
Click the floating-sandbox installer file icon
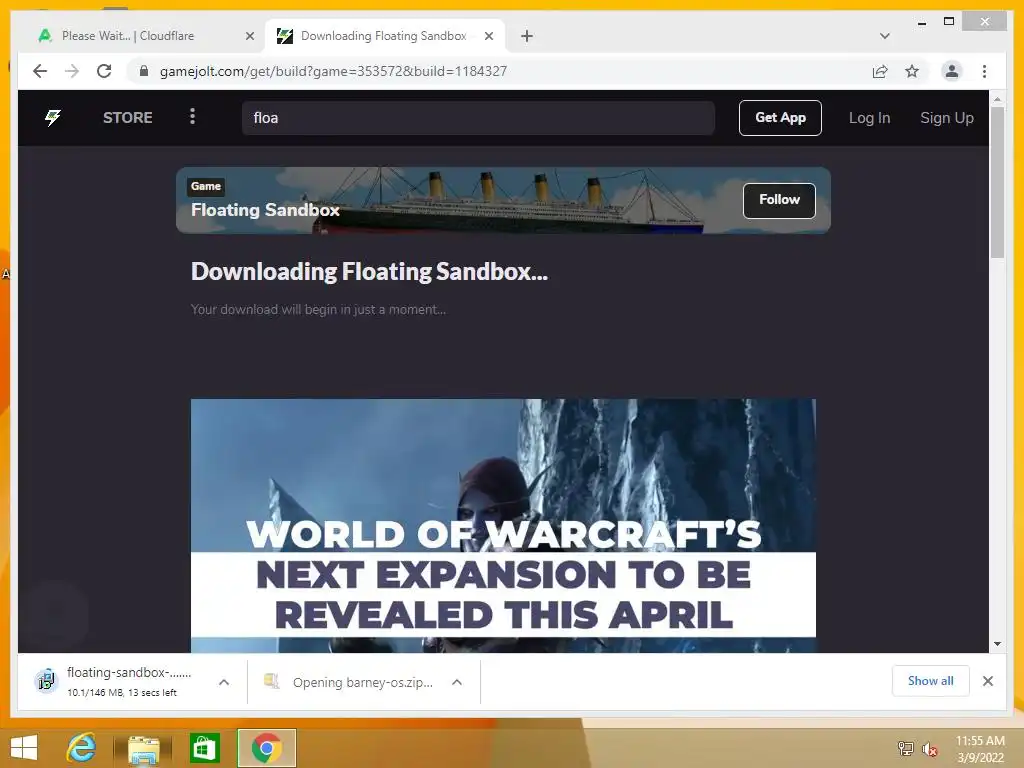pyautogui.click(x=46, y=681)
